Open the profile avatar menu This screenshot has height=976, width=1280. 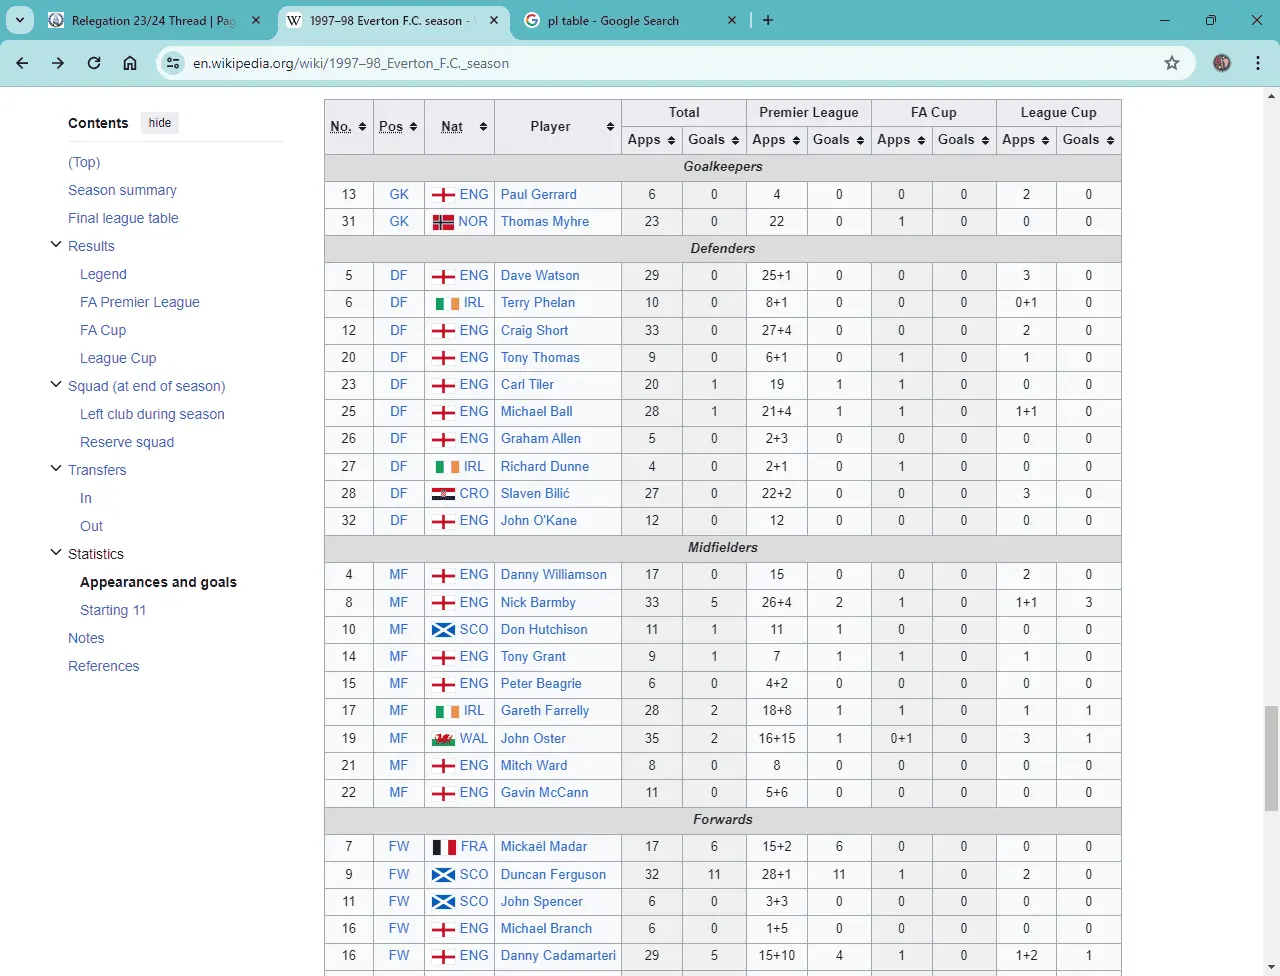tap(1222, 63)
